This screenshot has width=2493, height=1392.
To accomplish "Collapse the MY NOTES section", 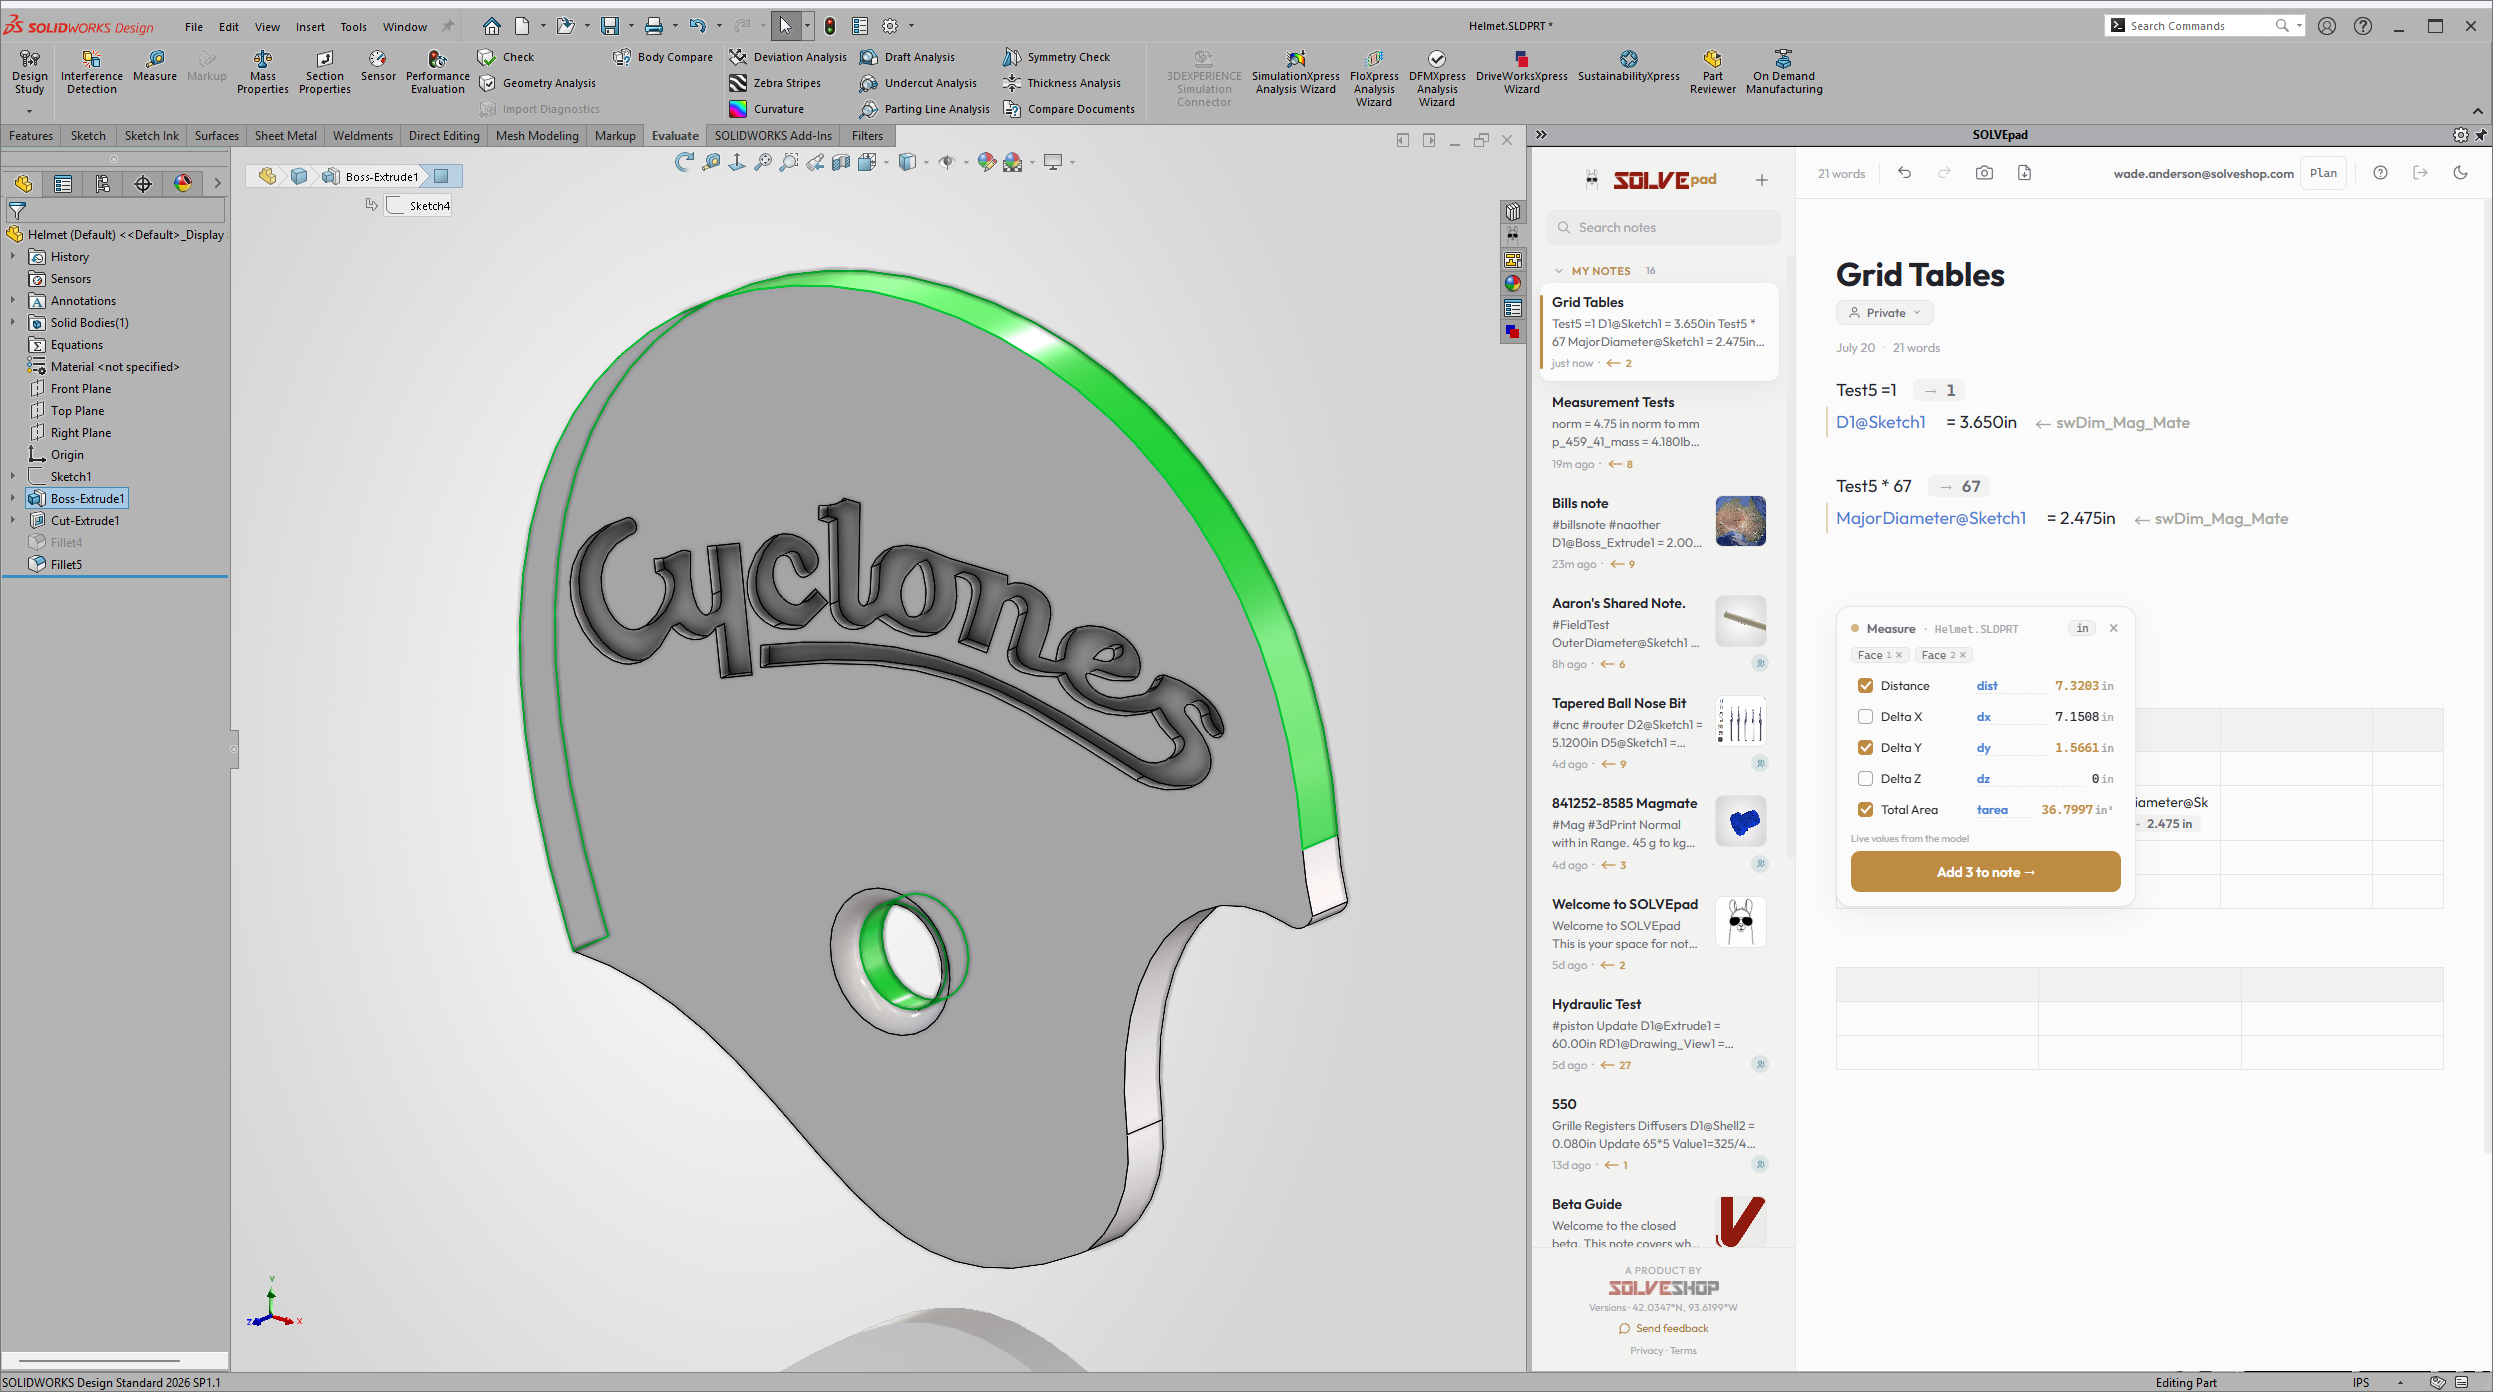I will click(1559, 271).
